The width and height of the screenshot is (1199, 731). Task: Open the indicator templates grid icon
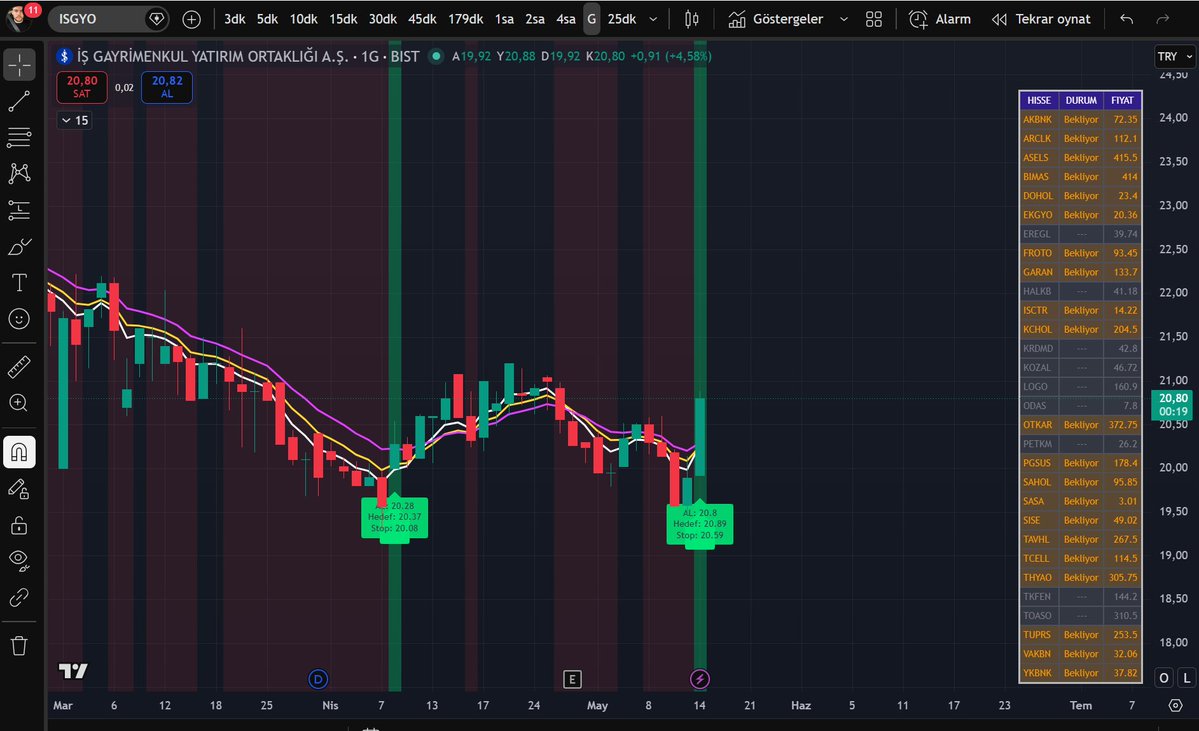873,19
